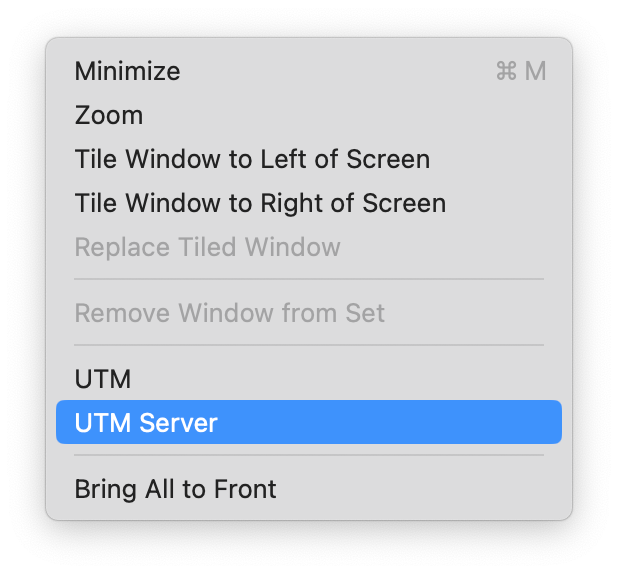Image resolution: width=618 pixels, height=574 pixels.
Task: Click the grayed-out Replace Tiled Window item
Action: [207, 247]
